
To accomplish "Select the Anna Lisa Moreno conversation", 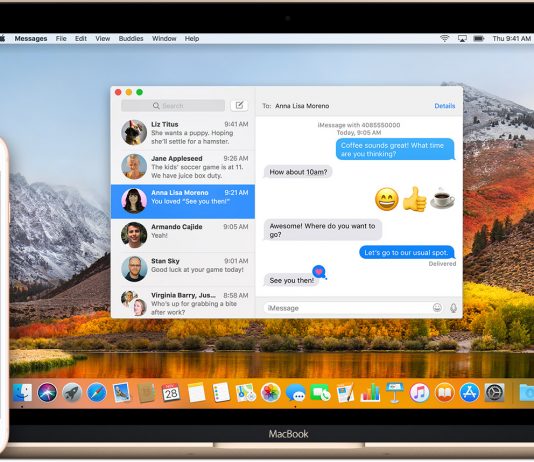I will (183, 201).
